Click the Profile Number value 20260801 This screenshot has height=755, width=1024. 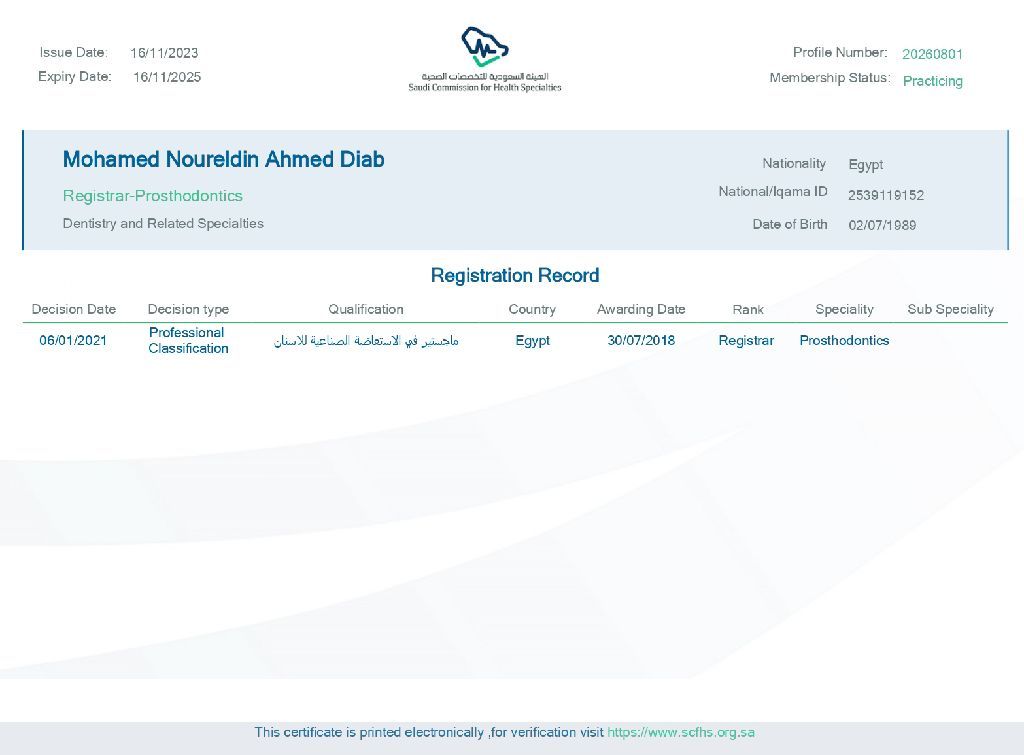932,54
